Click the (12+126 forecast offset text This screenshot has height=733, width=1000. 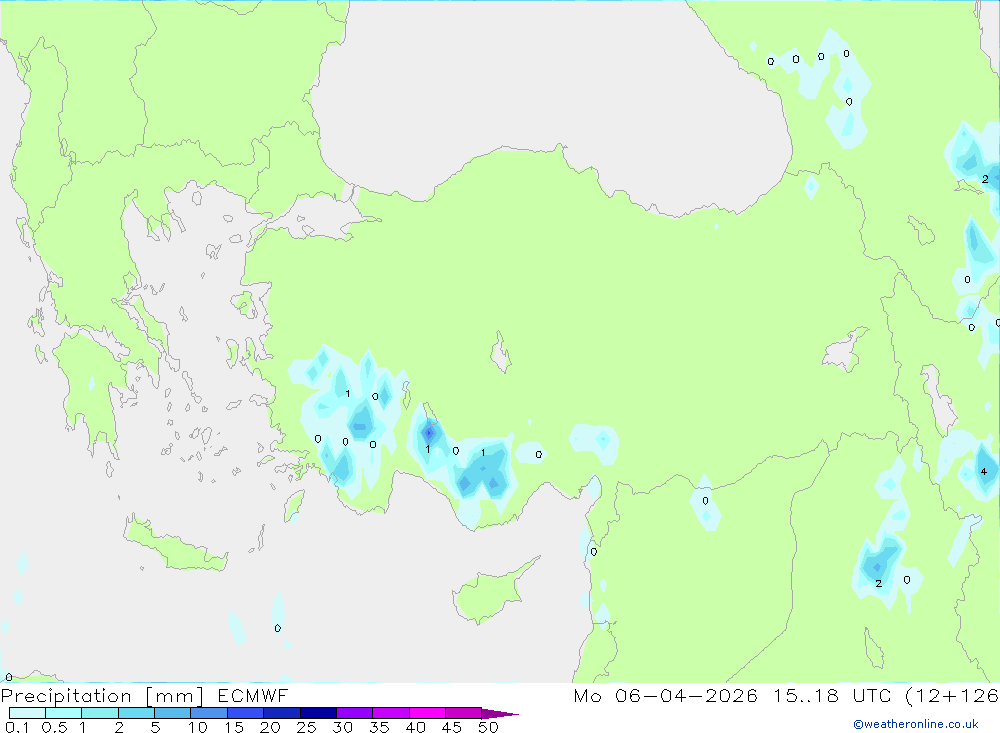coord(952,696)
